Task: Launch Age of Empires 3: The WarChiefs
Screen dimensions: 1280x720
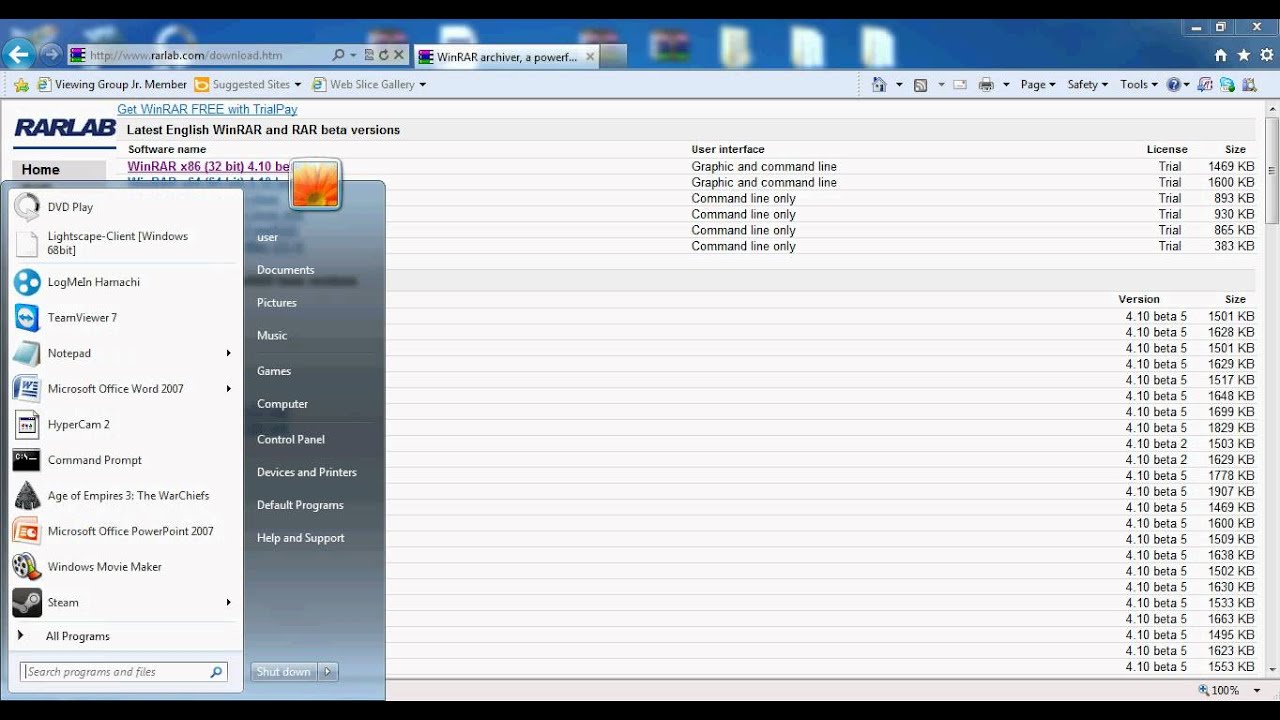Action: tap(124, 496)
